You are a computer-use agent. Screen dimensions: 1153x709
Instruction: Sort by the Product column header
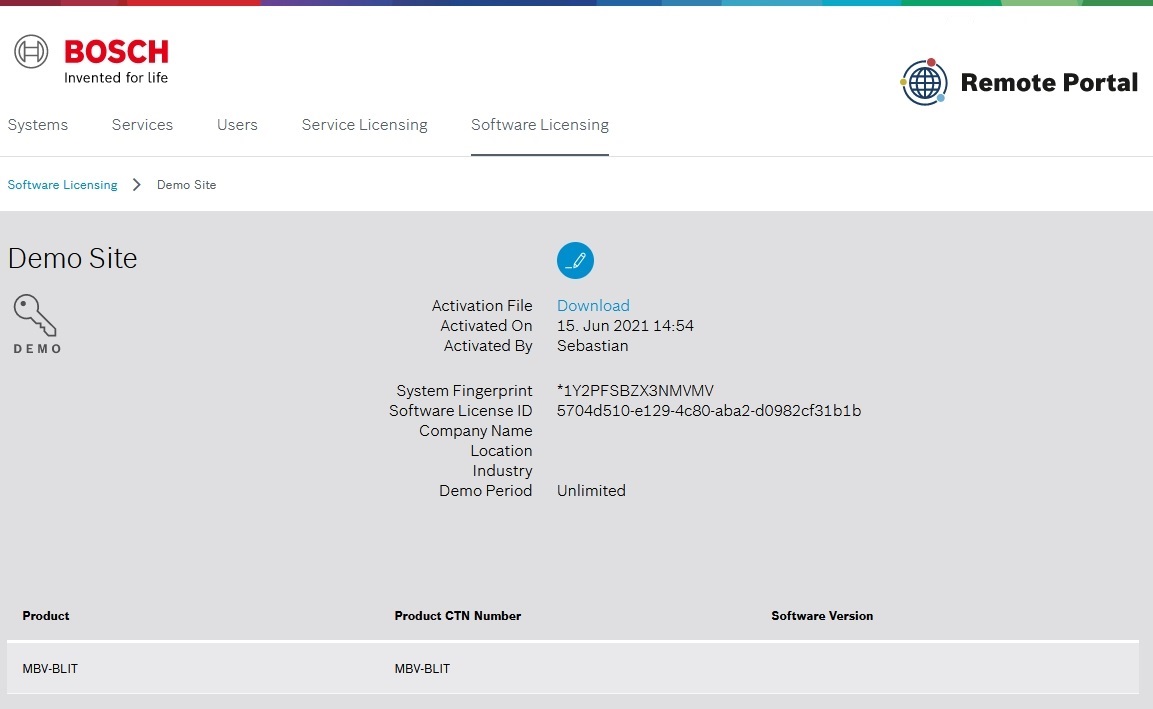[x=45, y=616]
